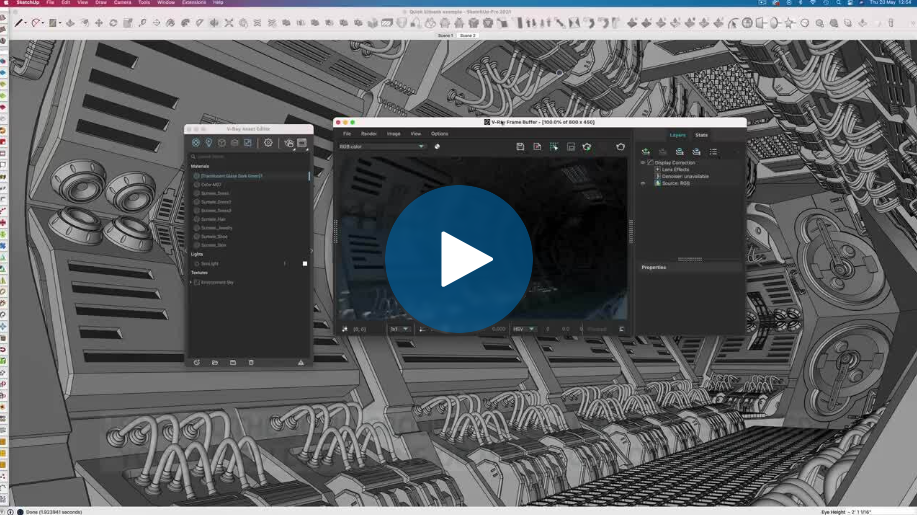Screen dimensions: 917x517
Task: Save the image in the Frame Buffer toolbar
Action: [x=520, y=147]
